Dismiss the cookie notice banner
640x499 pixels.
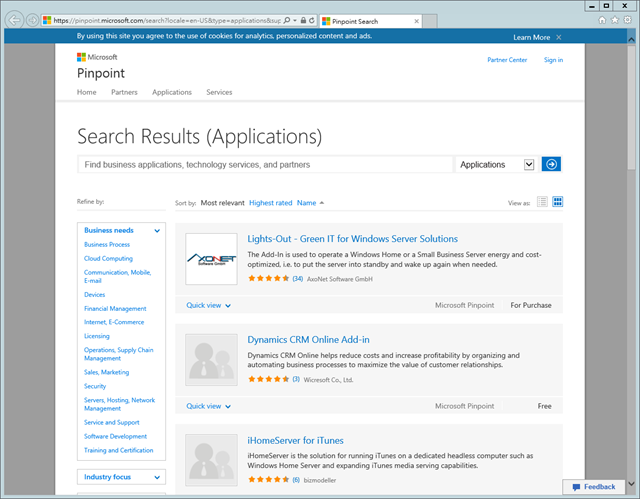coord(559,37)
